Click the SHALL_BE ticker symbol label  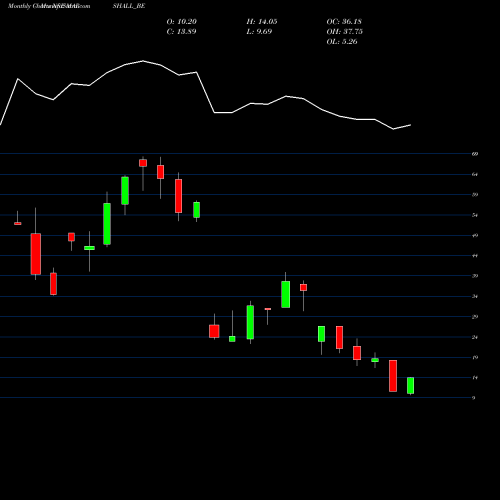129,6
